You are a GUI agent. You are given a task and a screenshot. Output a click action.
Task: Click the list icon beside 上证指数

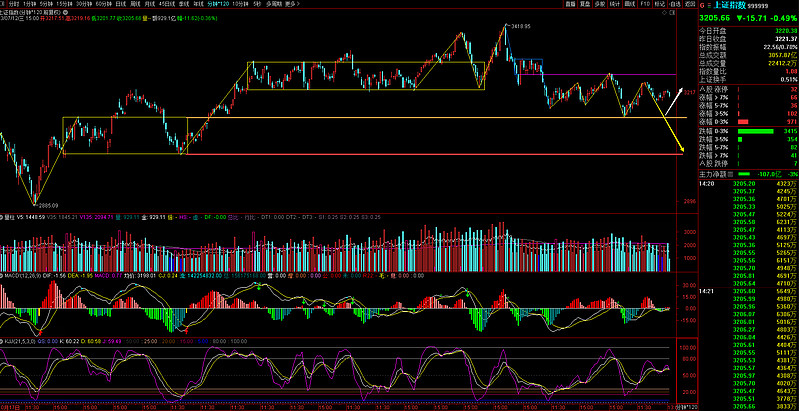click(x=709, y=6)
